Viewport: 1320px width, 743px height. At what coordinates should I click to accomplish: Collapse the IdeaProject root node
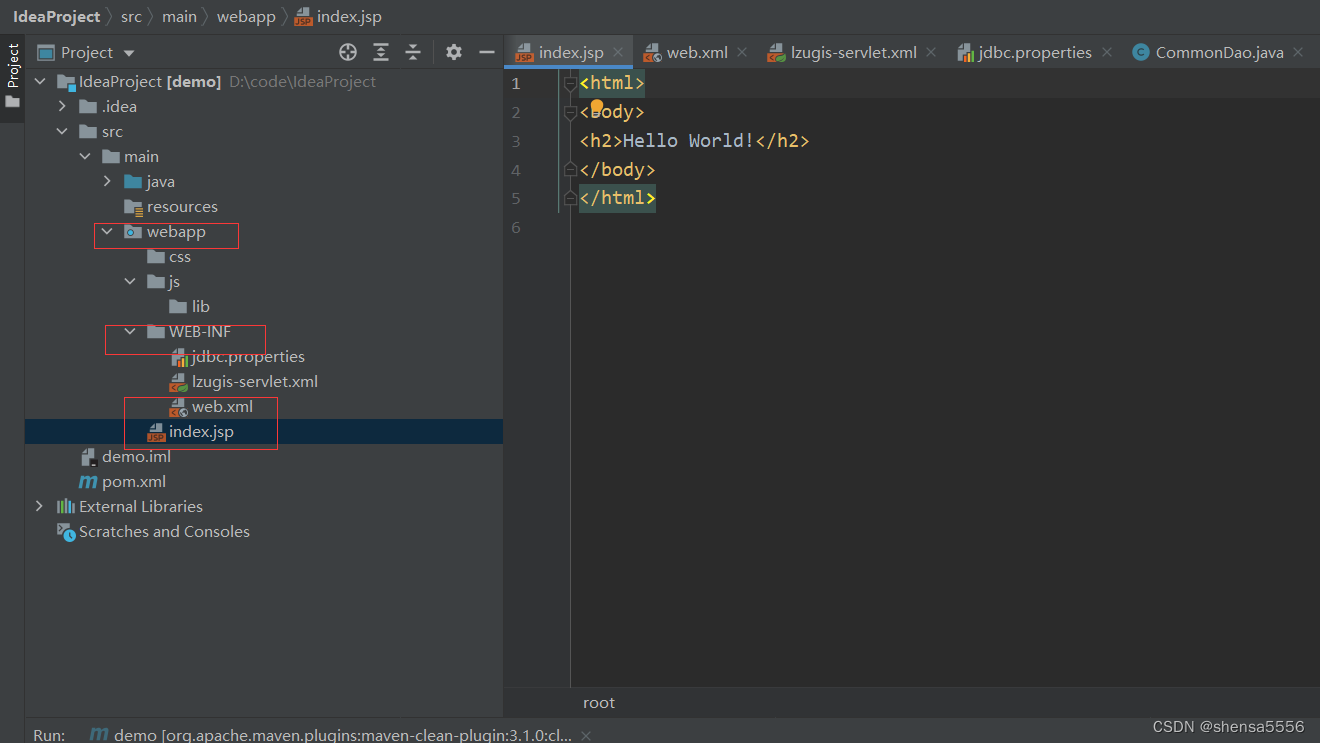click(x=40, y=82)
